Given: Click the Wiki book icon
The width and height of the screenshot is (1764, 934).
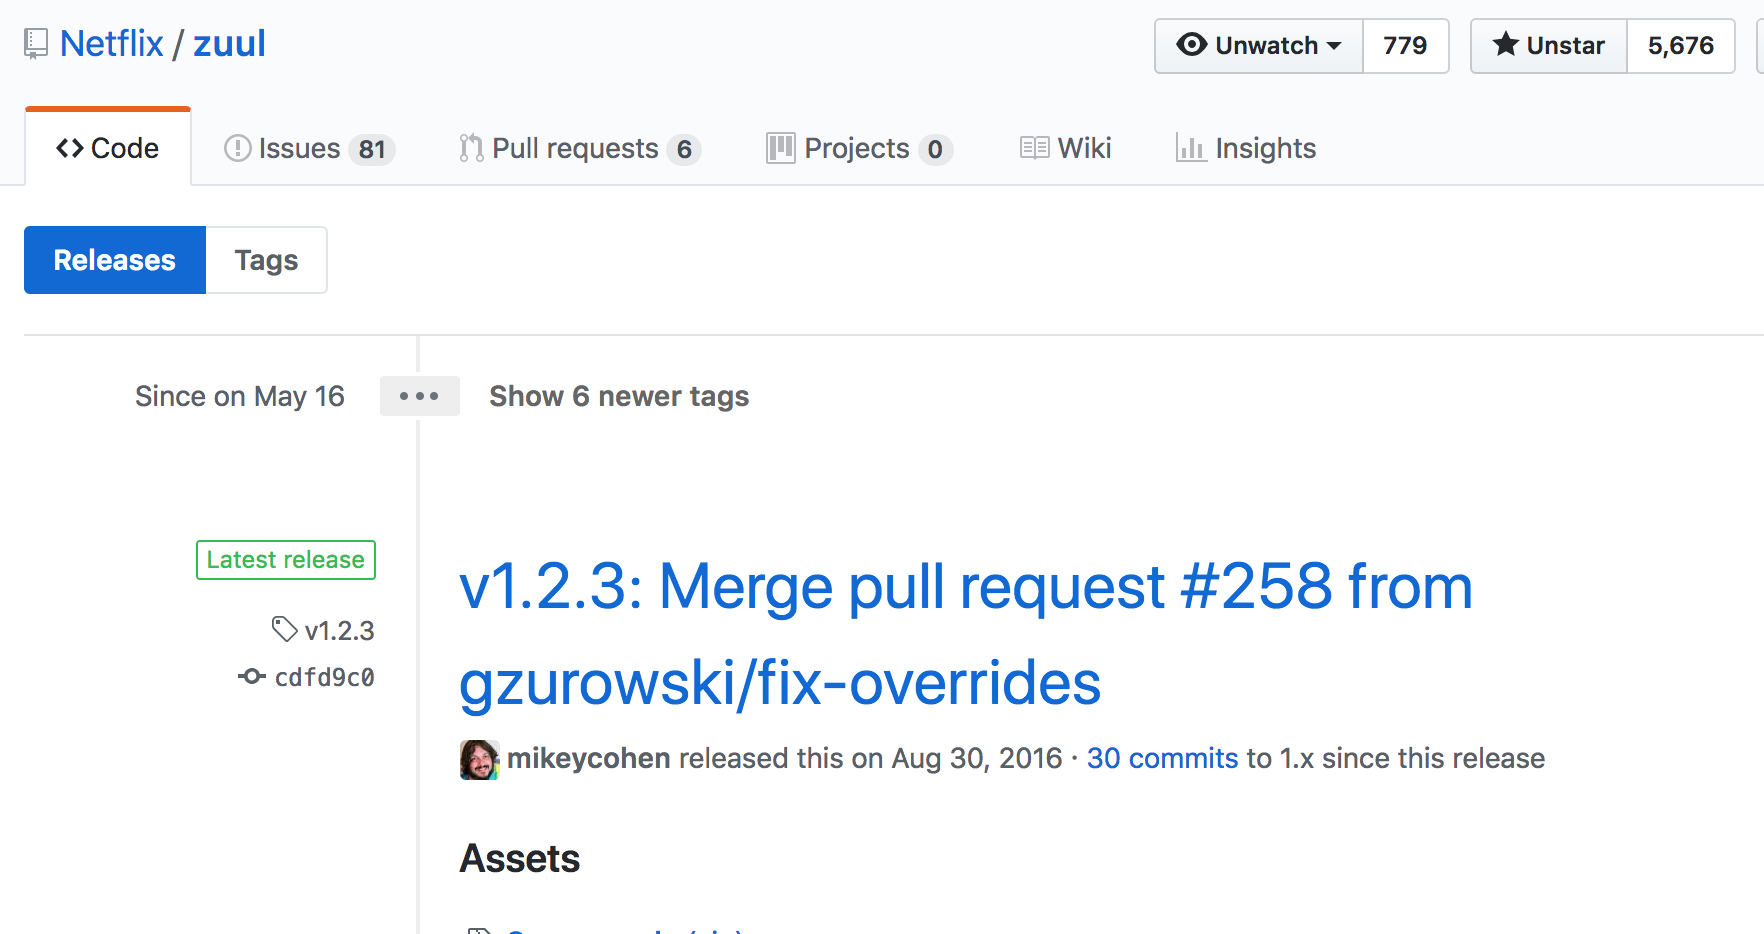Looking at the screenshot, I should tap(1034, 148).
